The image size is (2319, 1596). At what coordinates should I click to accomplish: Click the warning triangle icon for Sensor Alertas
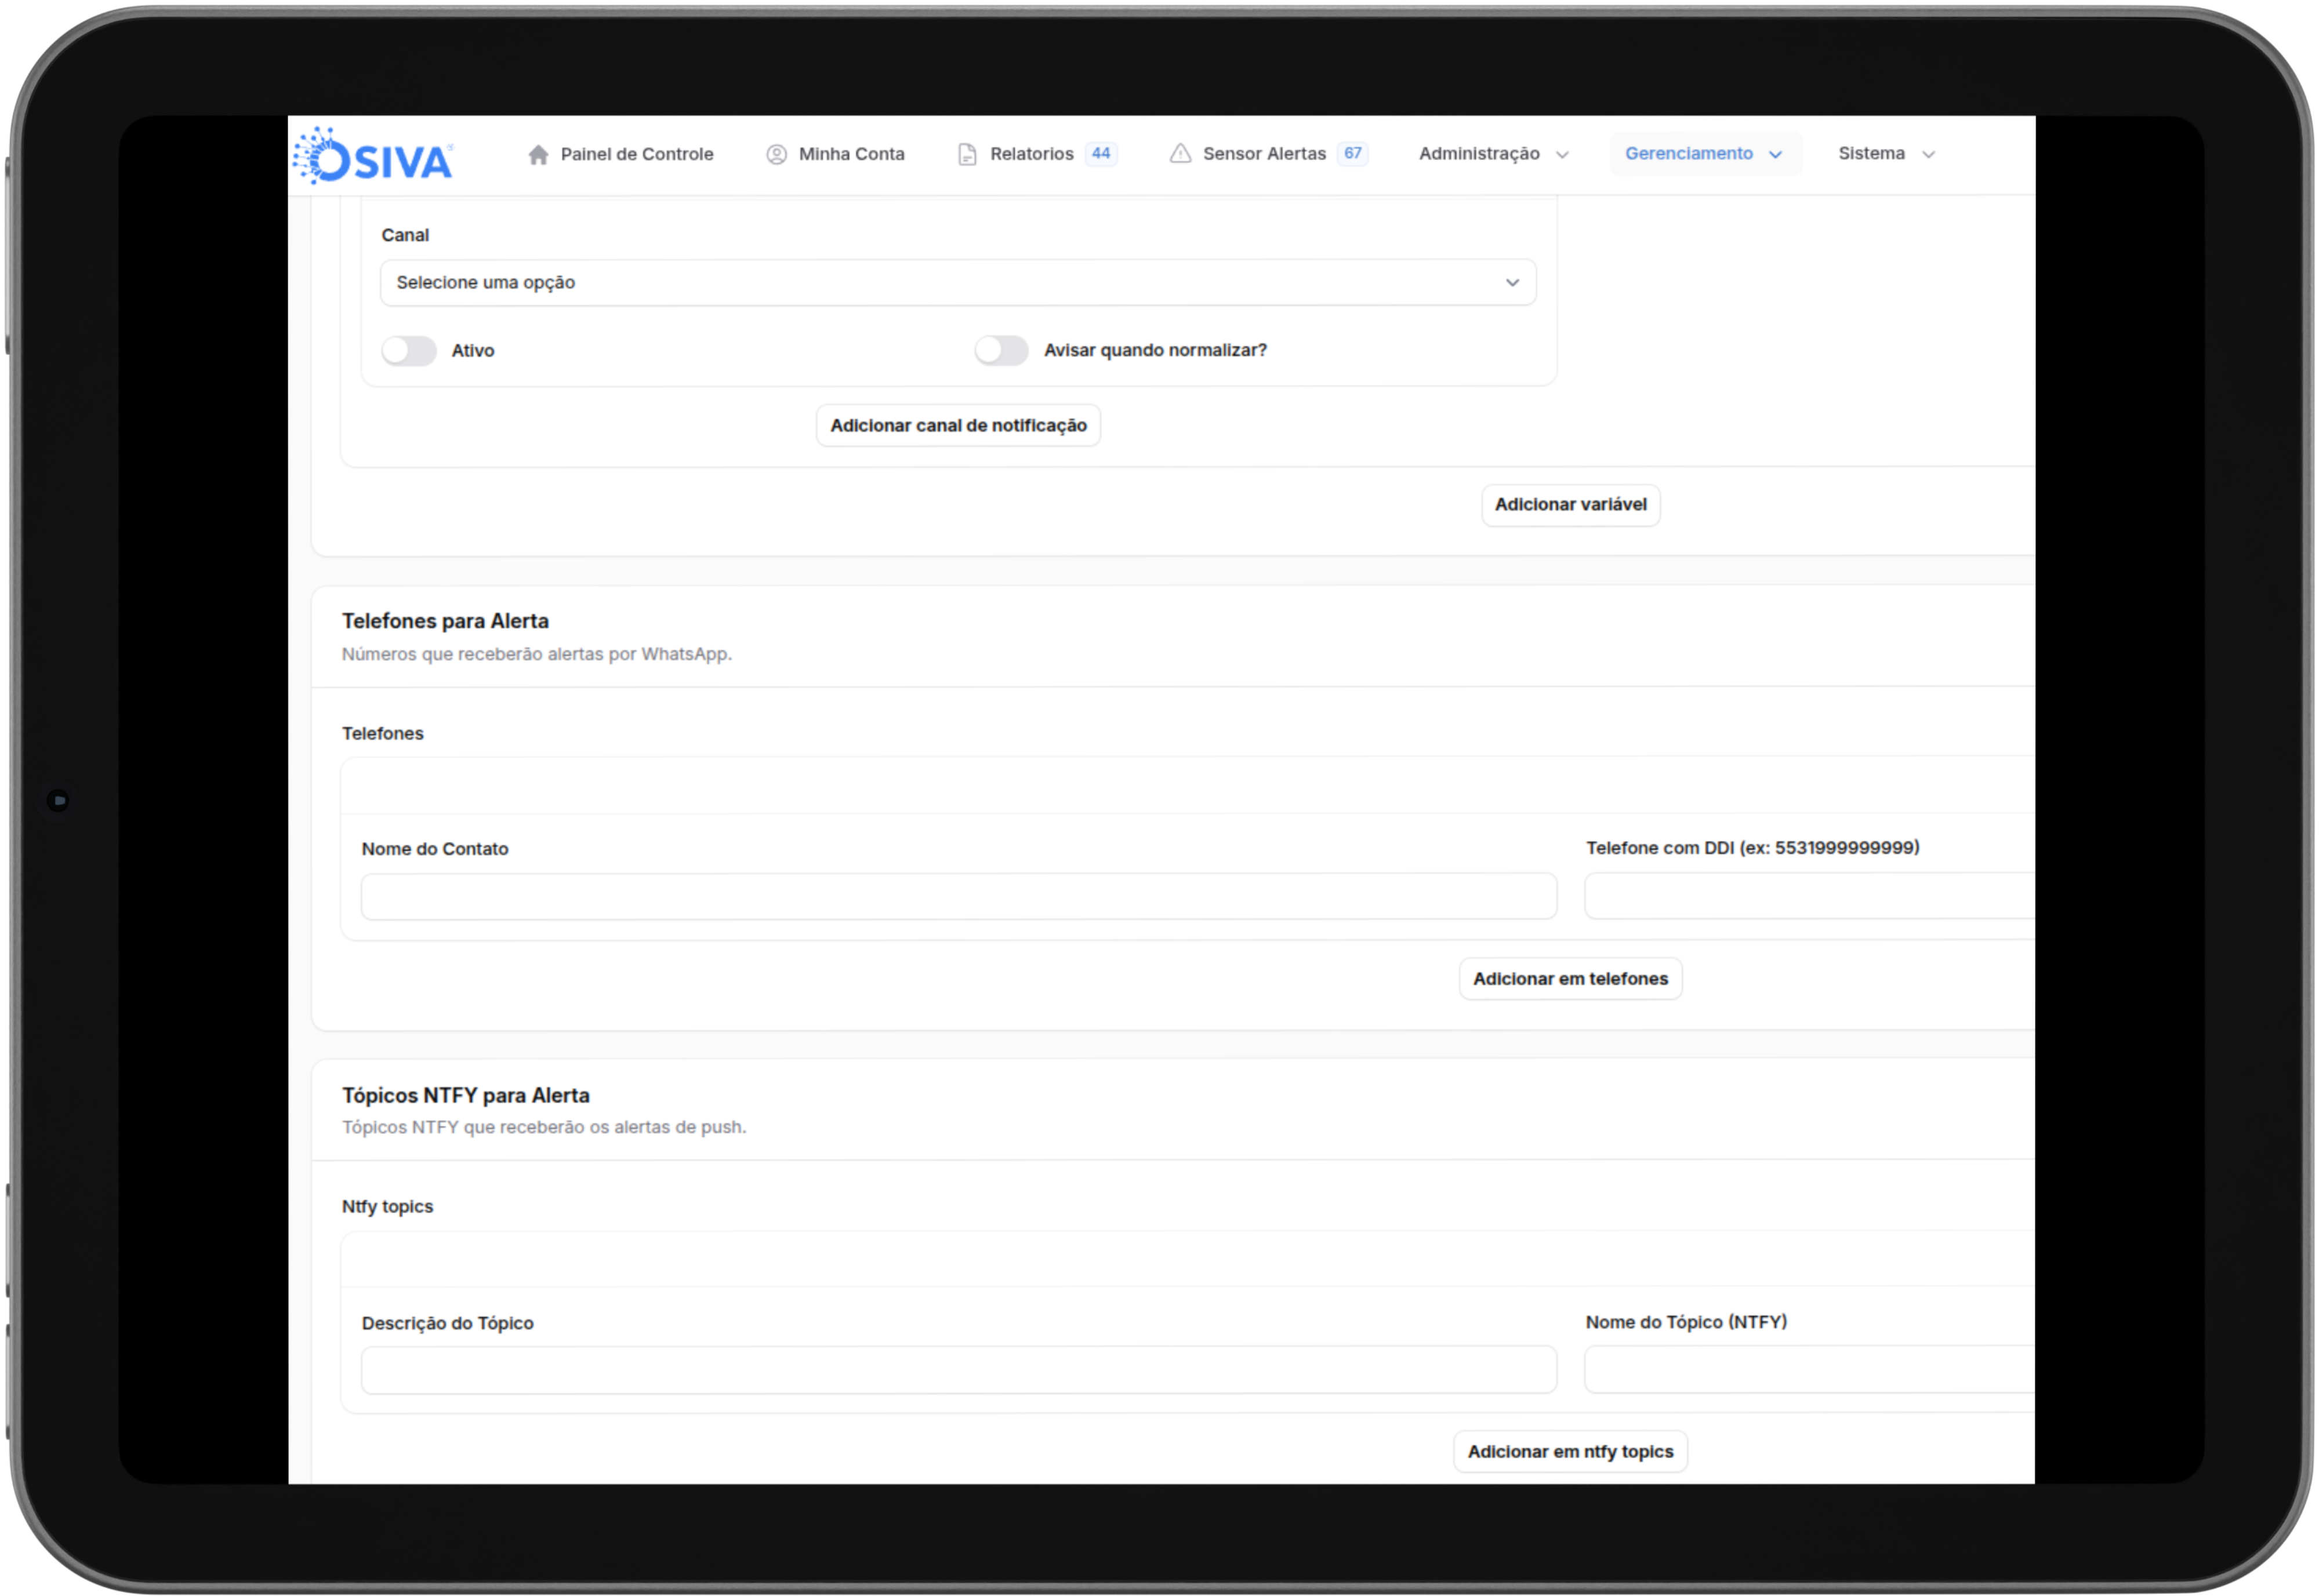pos(1180,153)
